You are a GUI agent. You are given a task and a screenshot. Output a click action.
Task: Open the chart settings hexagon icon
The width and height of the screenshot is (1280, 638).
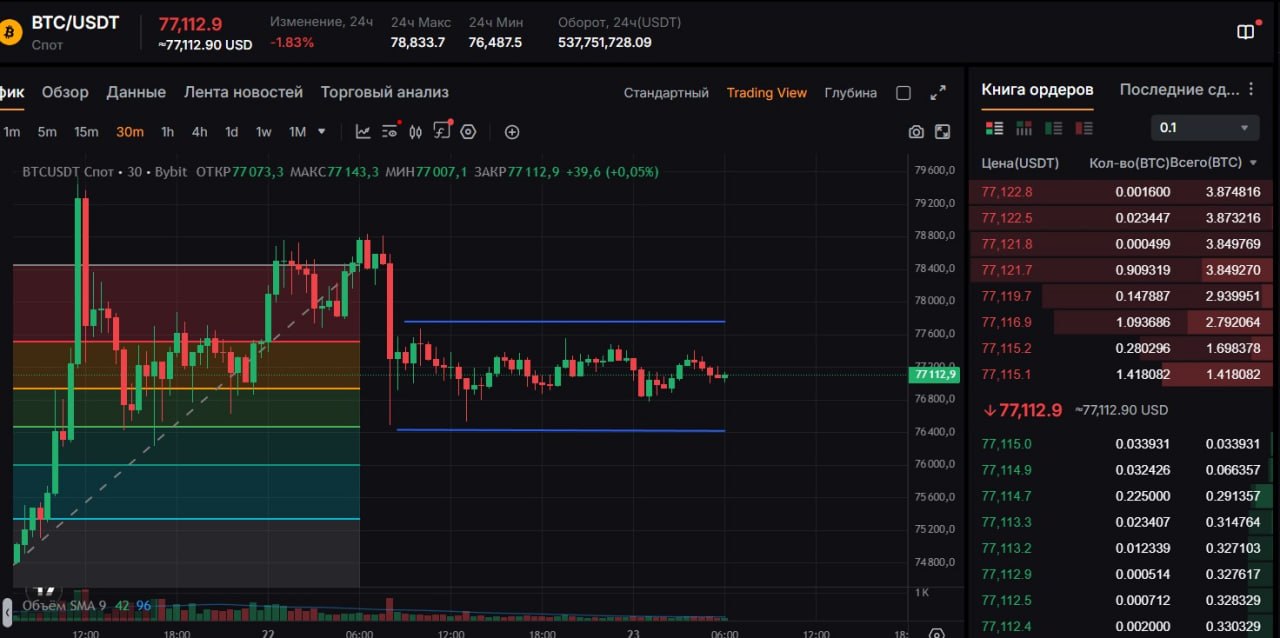[x=468, y=132]
